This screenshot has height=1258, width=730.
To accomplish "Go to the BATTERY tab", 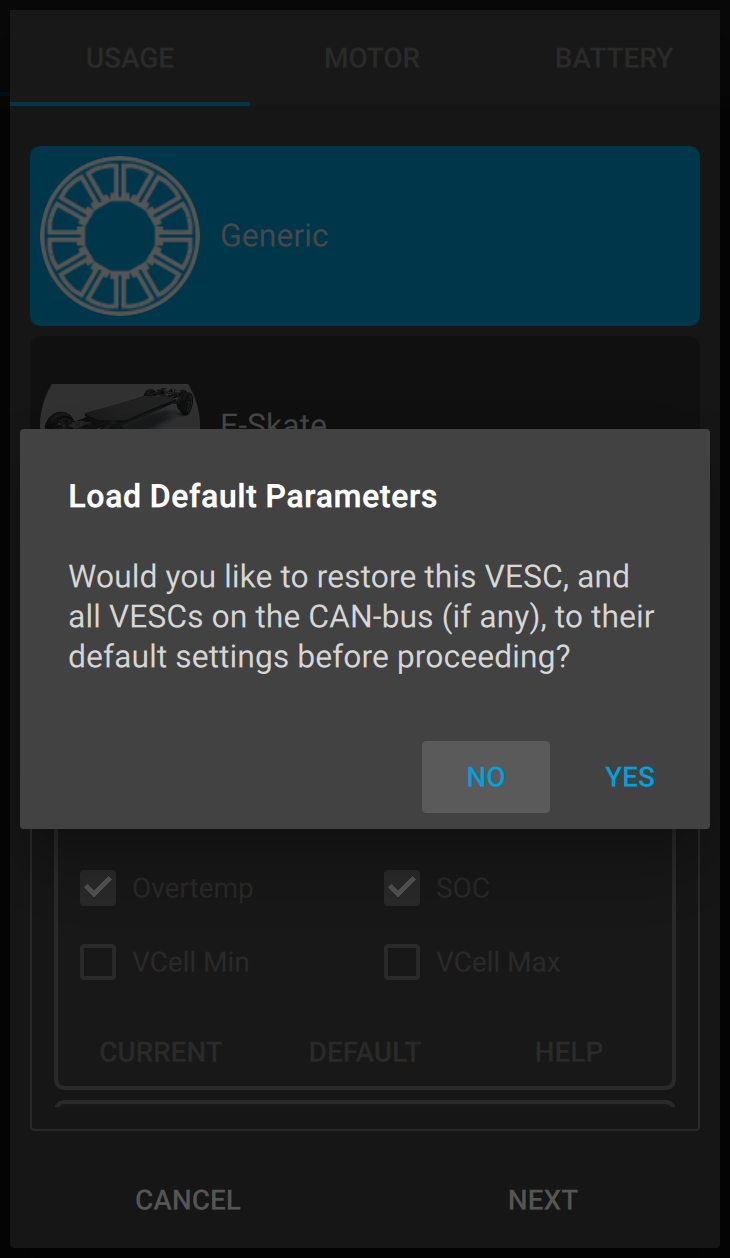I will coord(613,58).
